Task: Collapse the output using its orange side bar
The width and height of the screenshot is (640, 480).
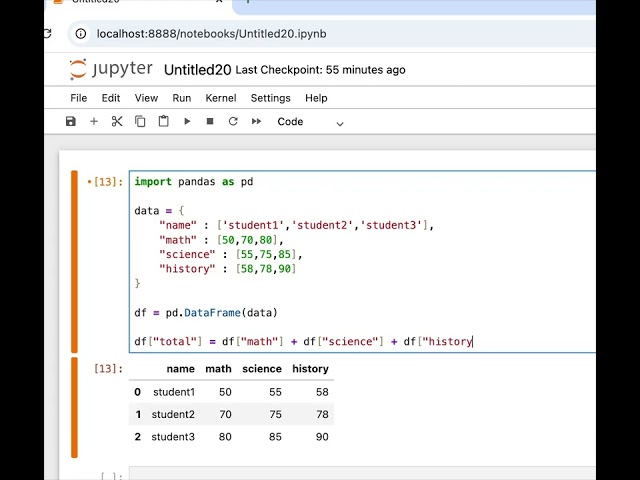Action: tap(74, 407)
